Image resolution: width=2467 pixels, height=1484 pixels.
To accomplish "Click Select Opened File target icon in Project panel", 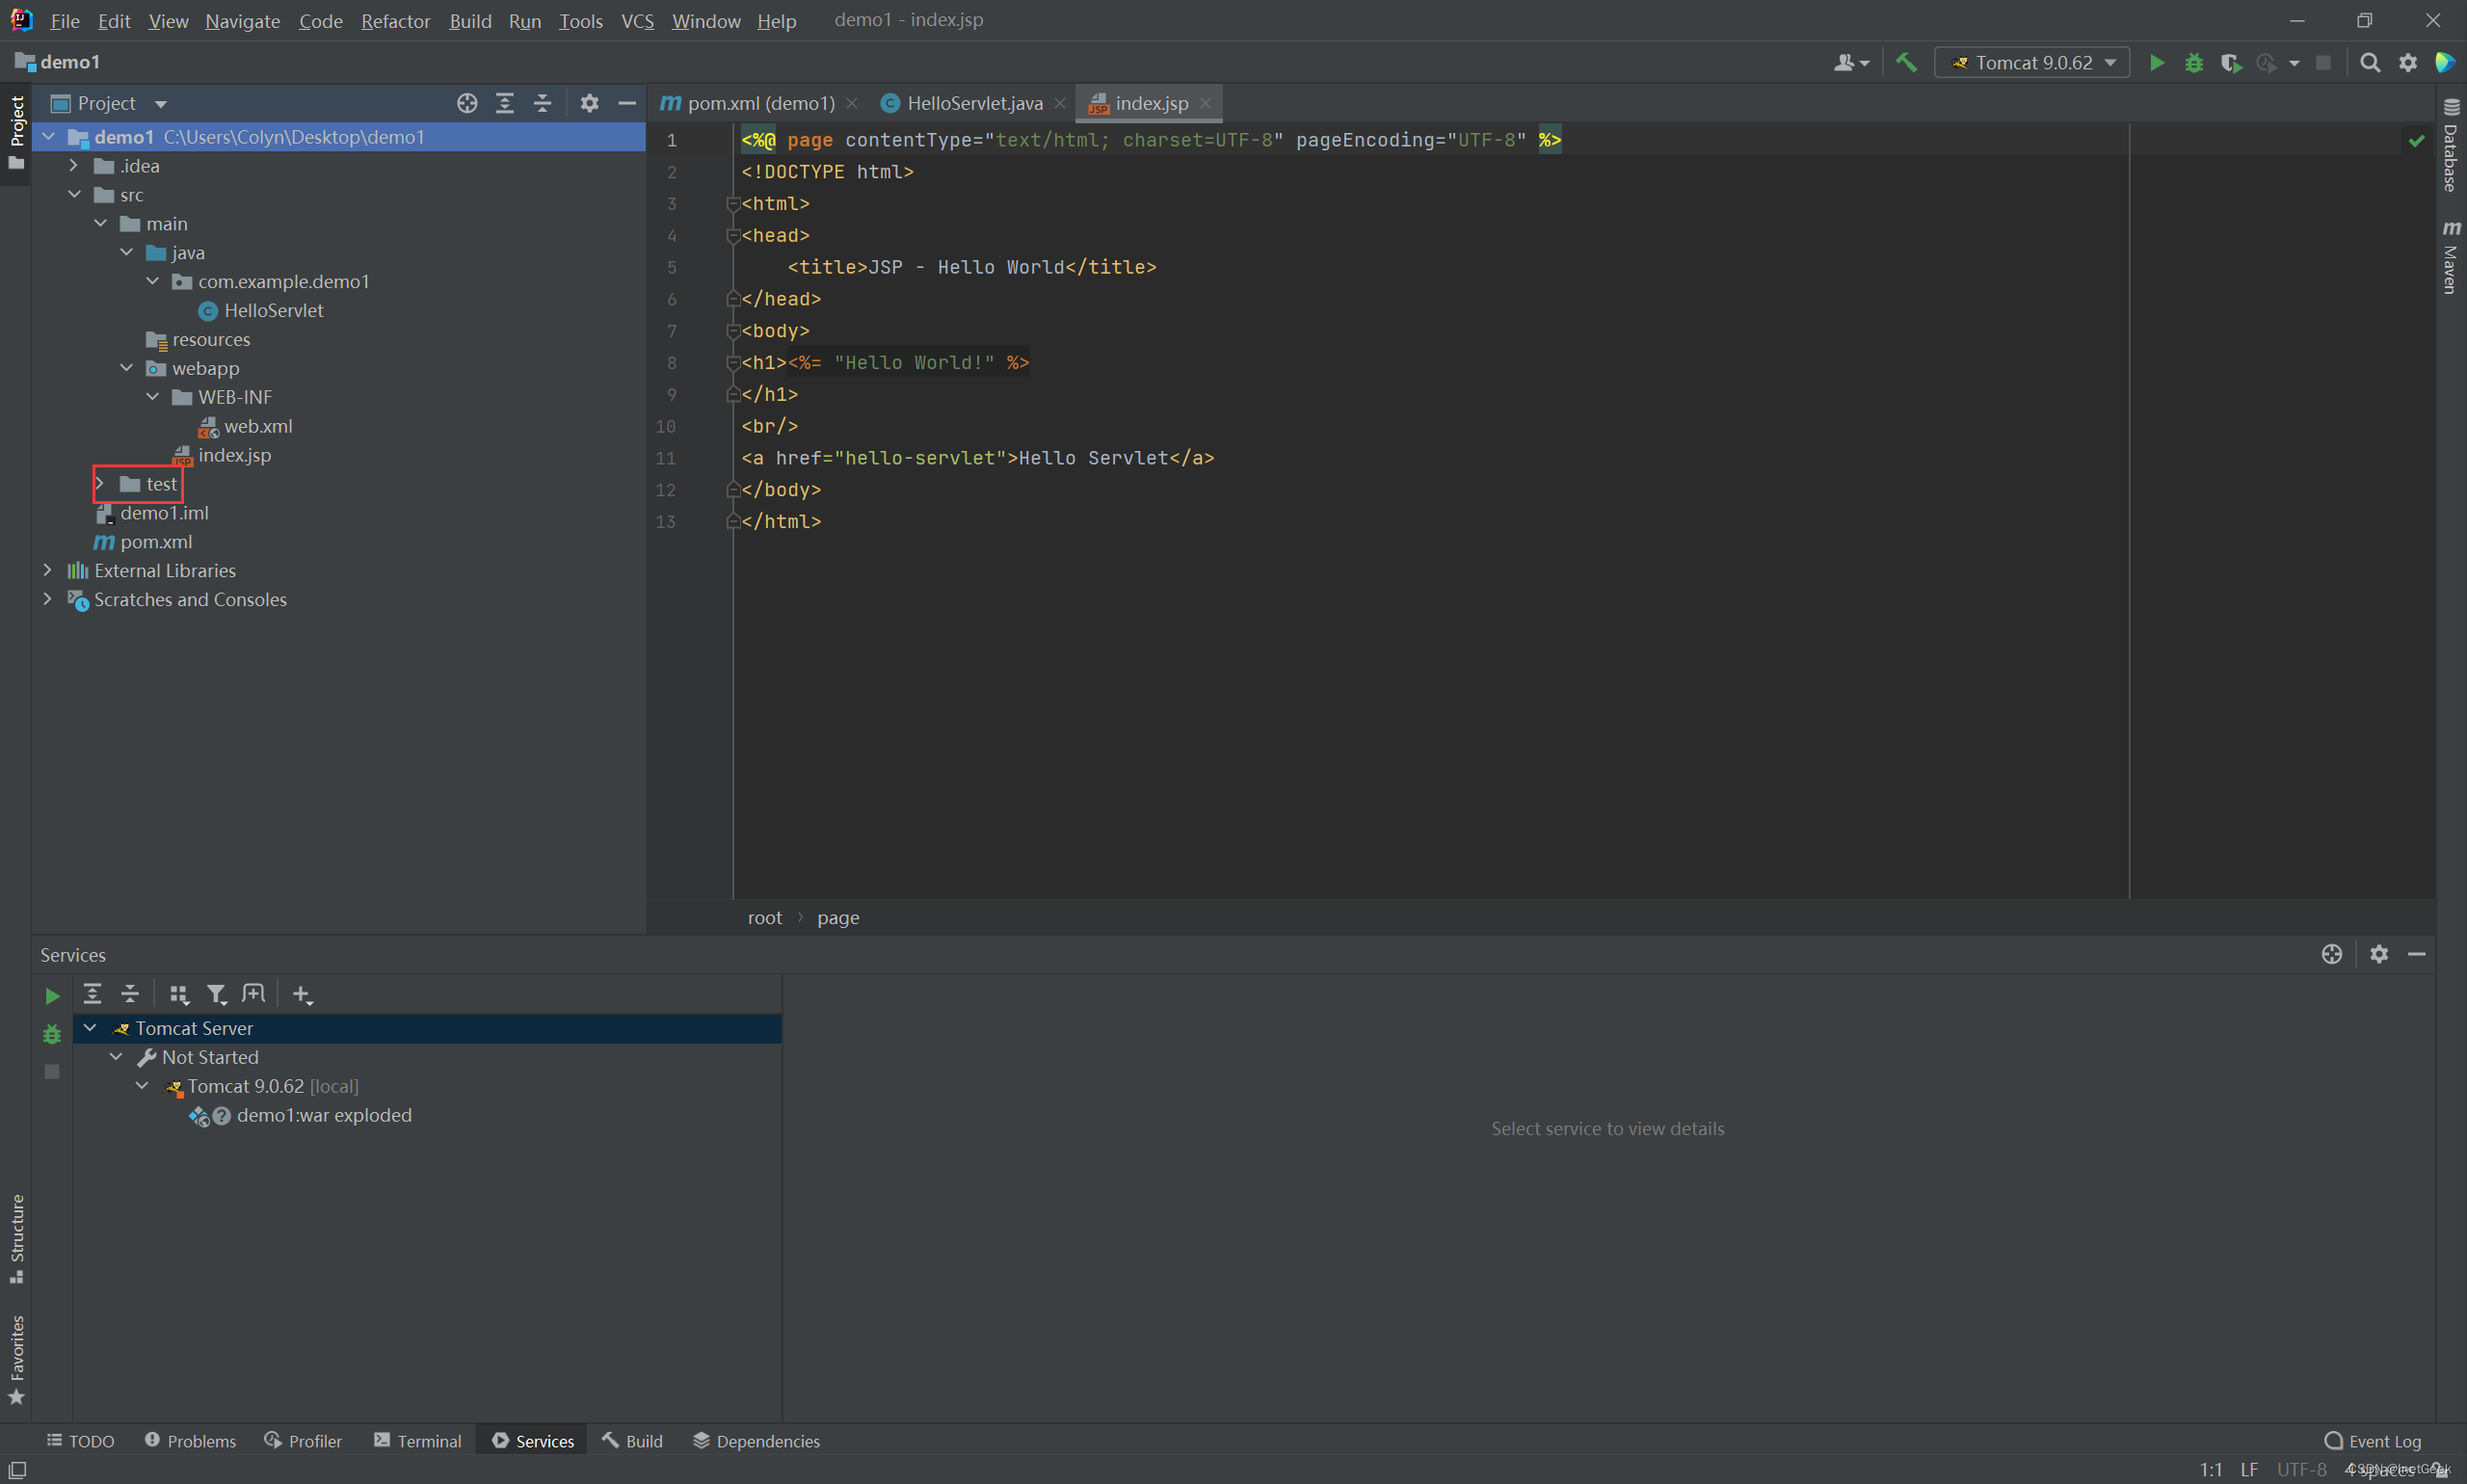I will point(467,103).
